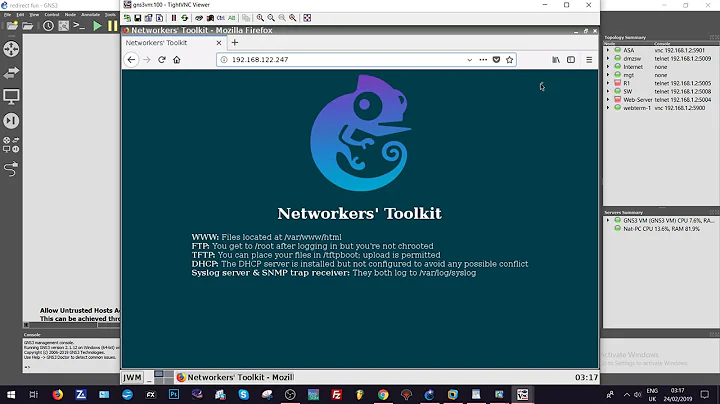Open TightVNC connection options icon
This screenshot has height=404, width=720.
[x=148, y=18]
